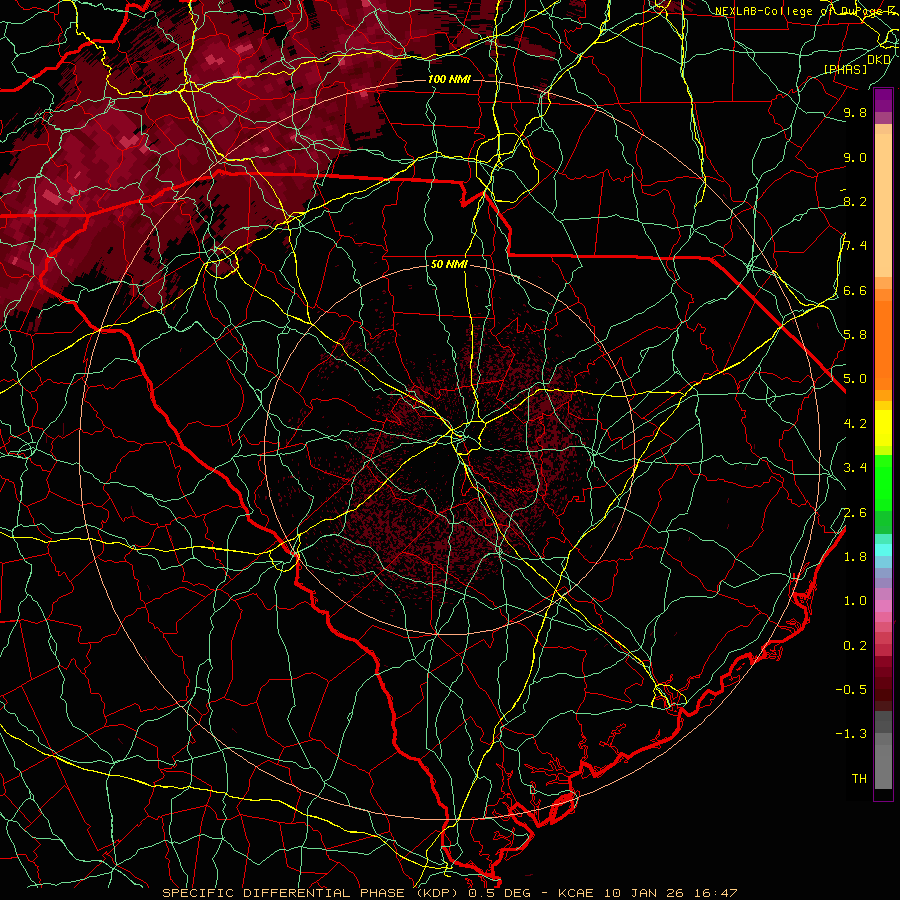Viewport: 900px width, 900px height.
Task: Click the 50 NMI range ring label
Action: 449,265
